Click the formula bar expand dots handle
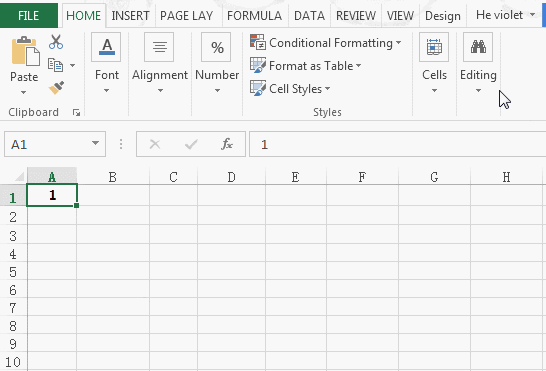The height and width of the screenshot is (371, 546). [x=121, y=144]
